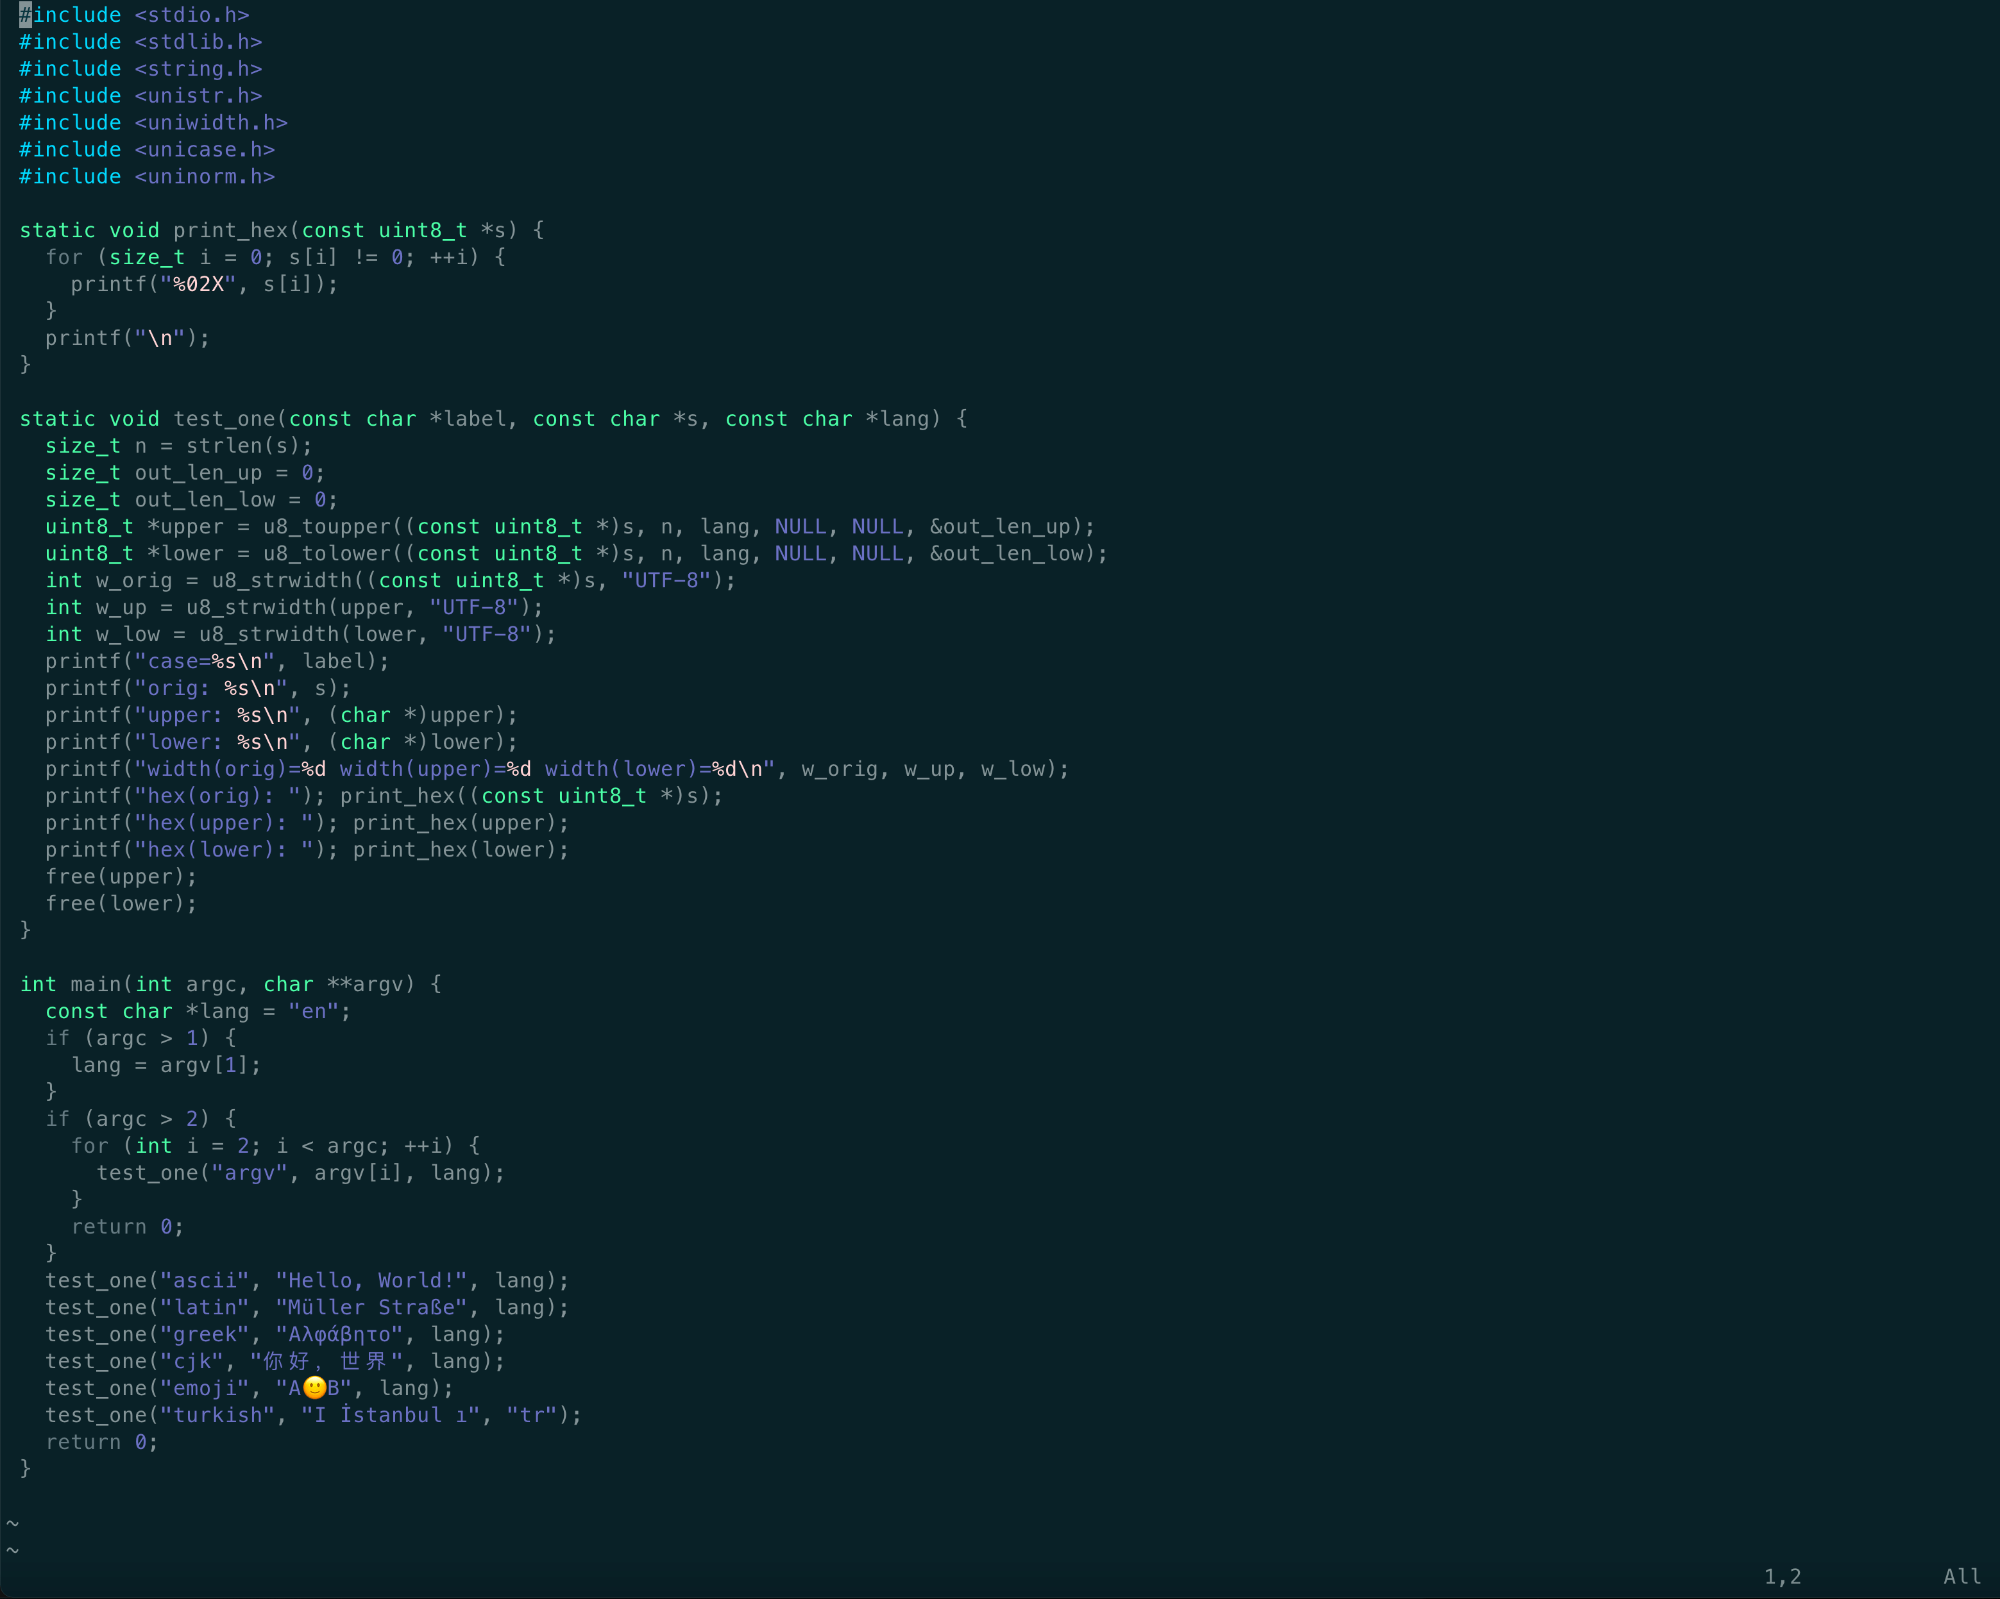Click lang = argv[1]; assignment
This screenshot has height=1599, width=2000.
tap(166, 1066)
